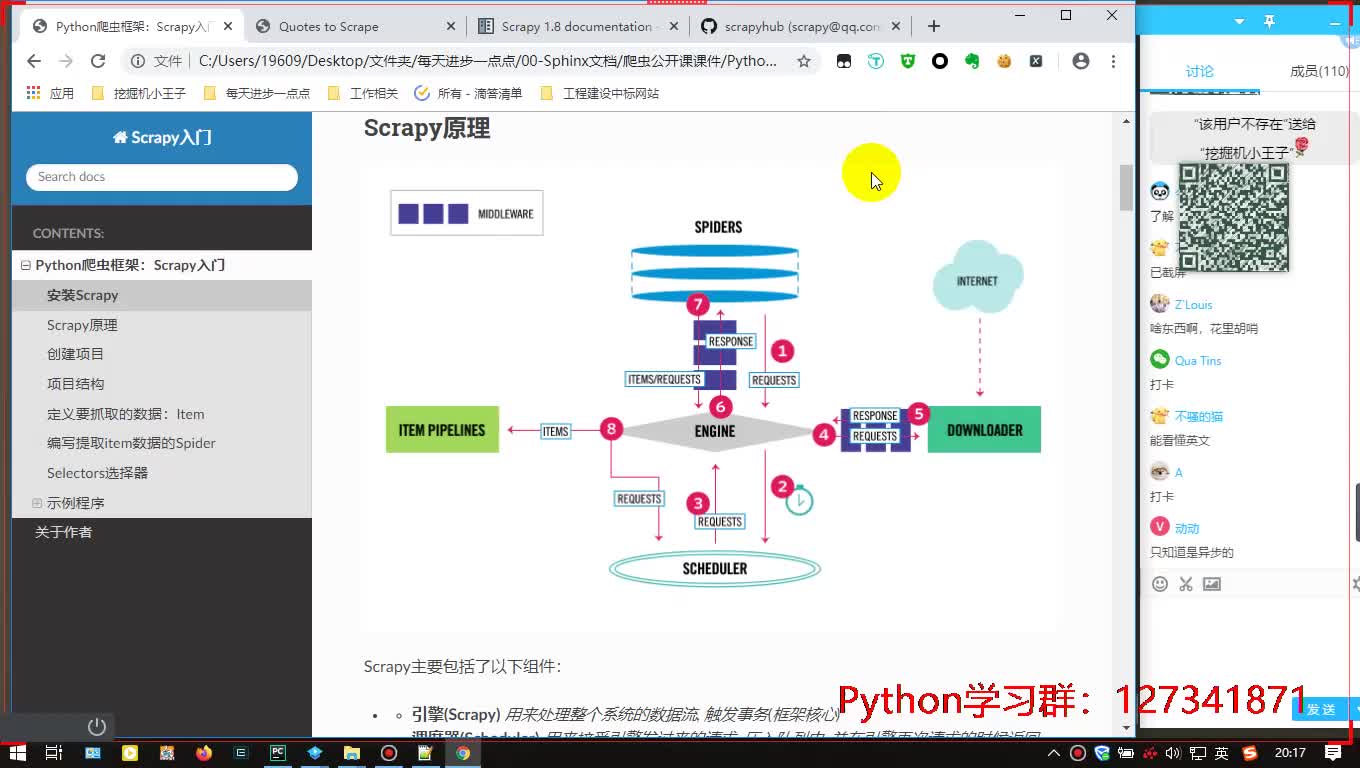Viewport: 1360px width, 768px height.
Task: Click the power button overlay icon
Action: (97, 727)
